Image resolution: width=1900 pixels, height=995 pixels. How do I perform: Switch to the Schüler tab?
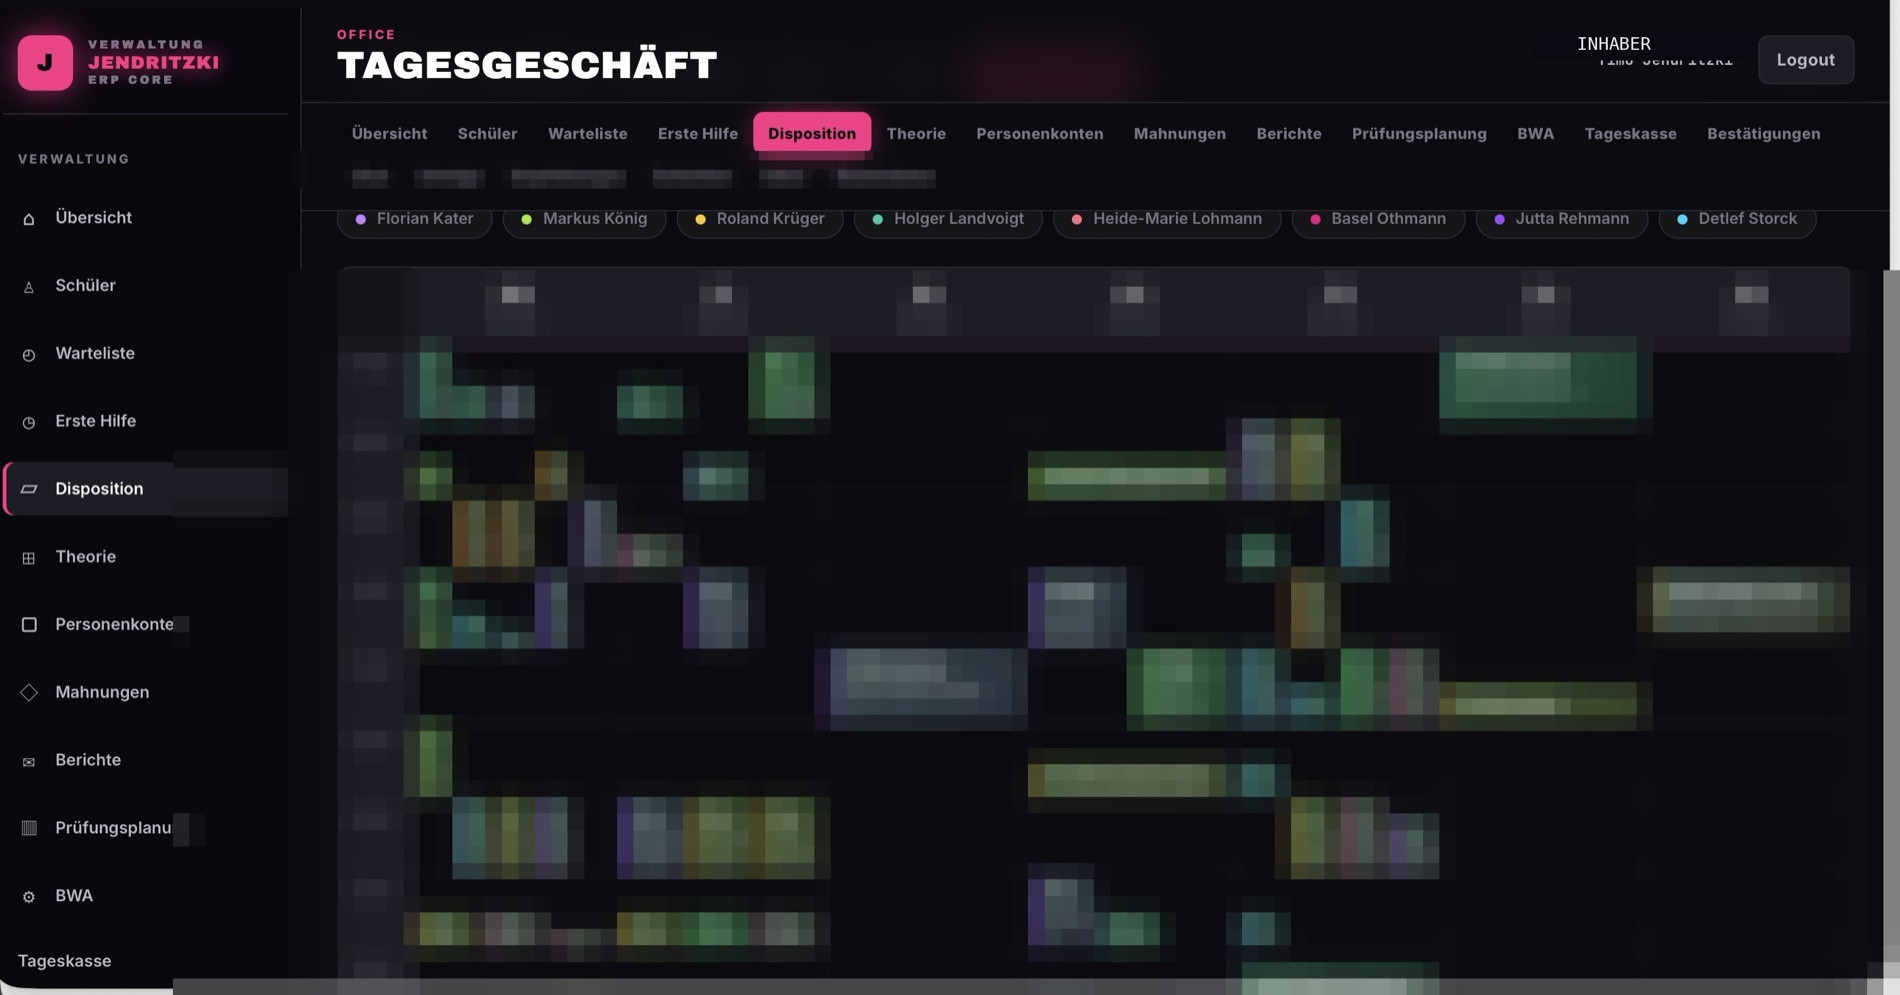click(x=487, y=133)
